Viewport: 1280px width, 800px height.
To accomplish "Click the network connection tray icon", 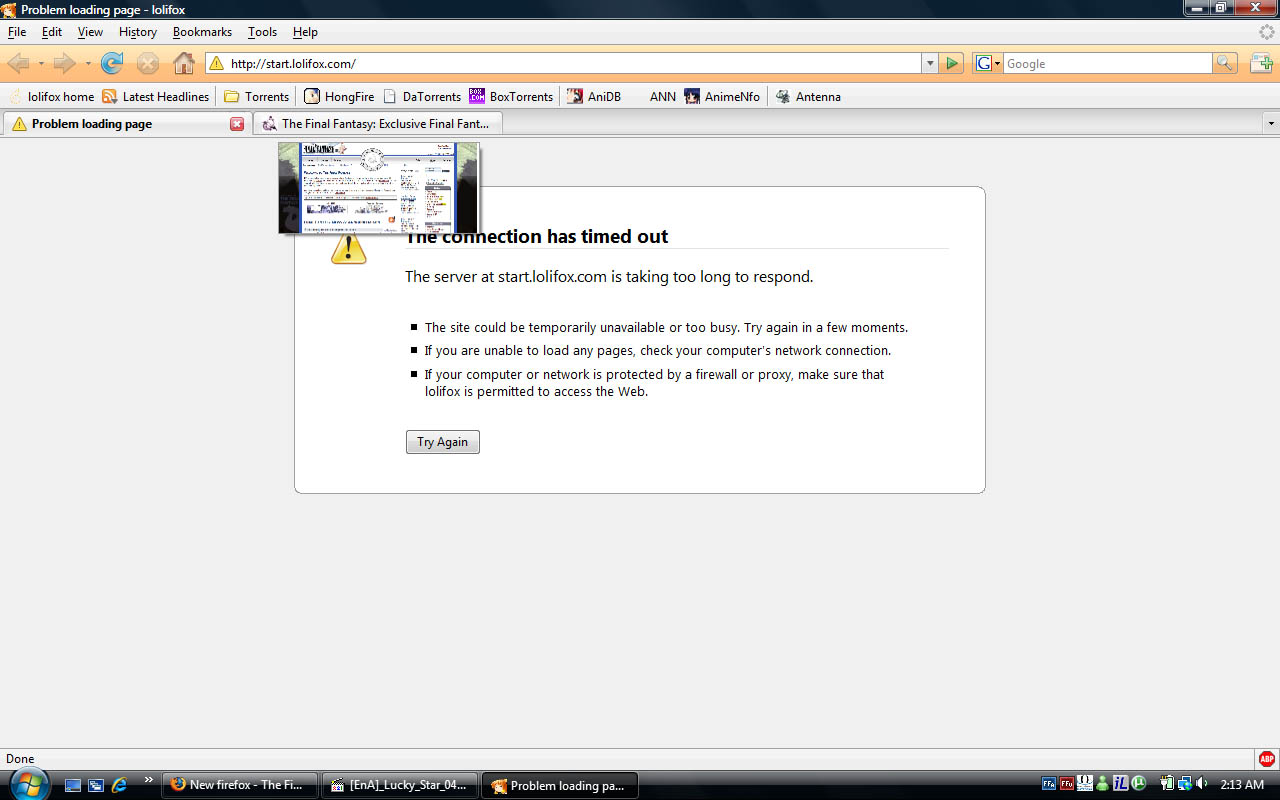I will (1184, 784).
